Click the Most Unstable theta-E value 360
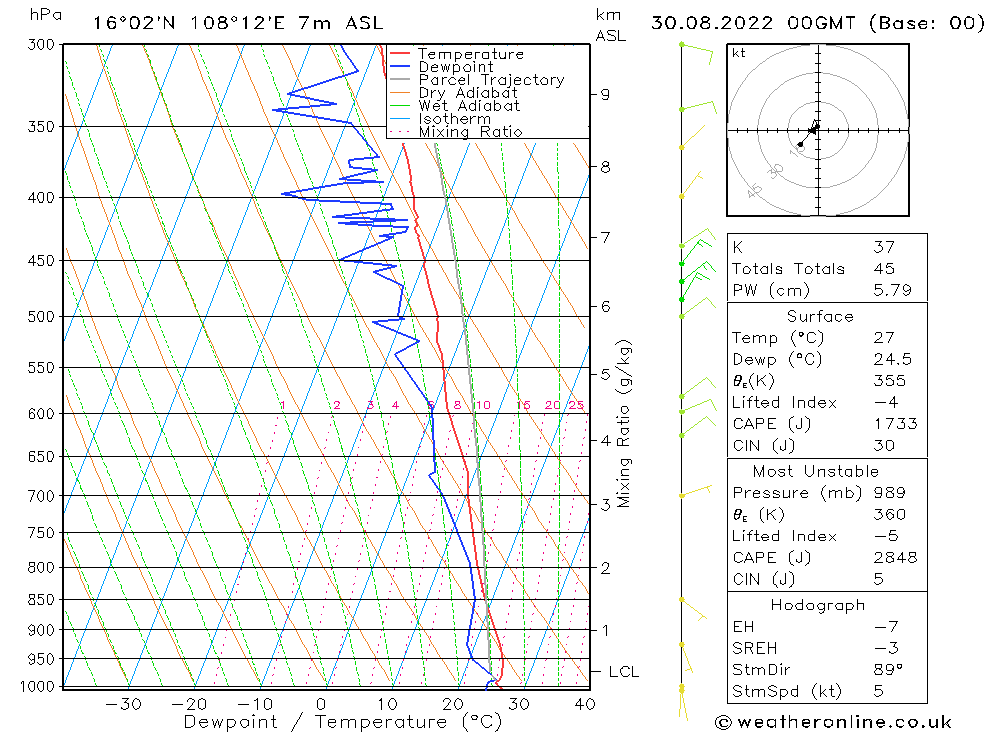Image resolution: width=1000 pixels, height=733 pixels. [890, 515]
